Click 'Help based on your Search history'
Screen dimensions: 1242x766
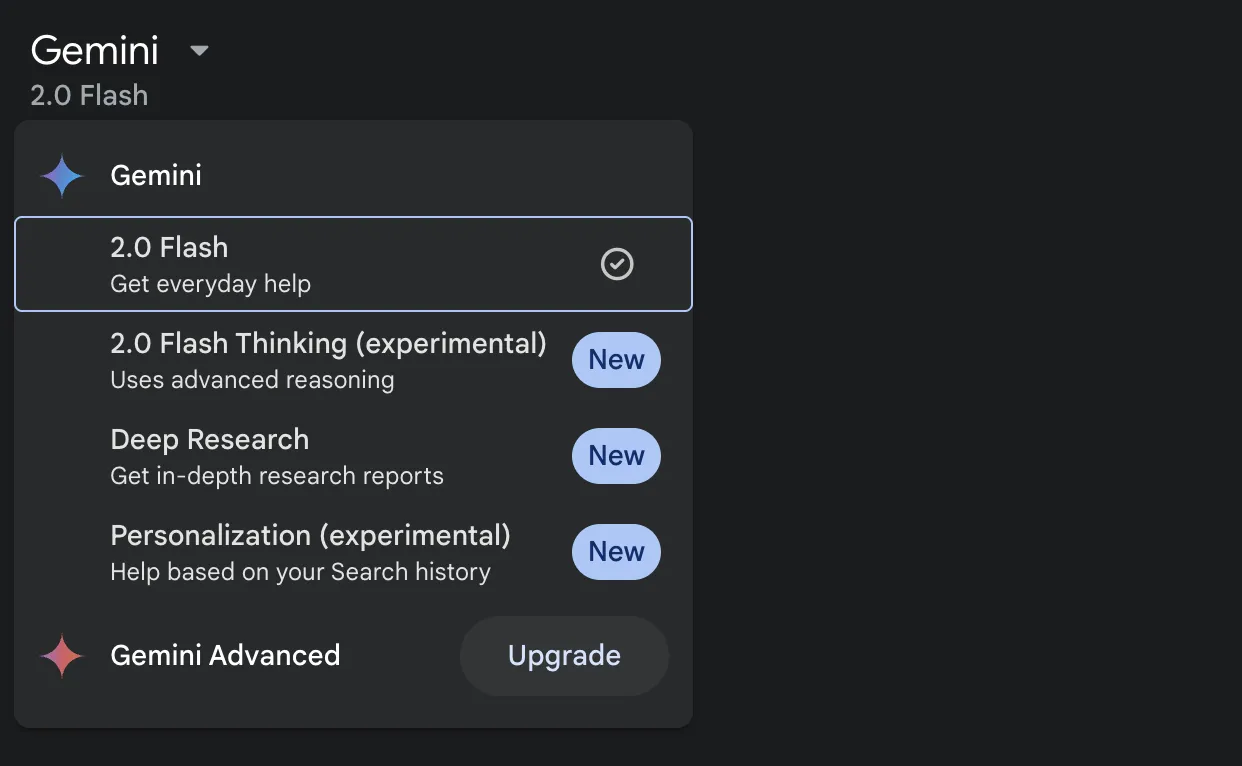coord(300,572)
